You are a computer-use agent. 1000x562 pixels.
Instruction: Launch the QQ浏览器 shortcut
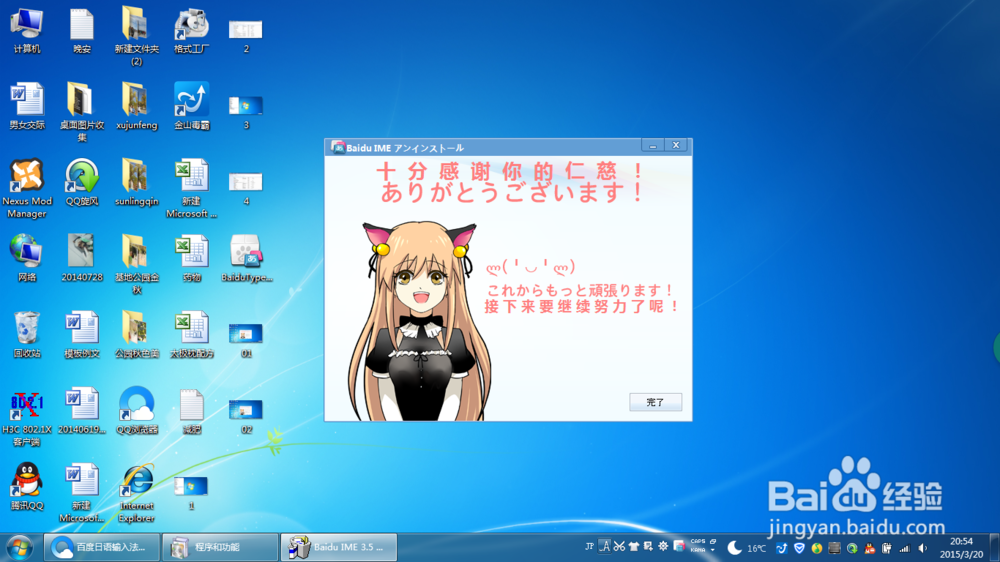pyautogui.click(x=136, y=411)
